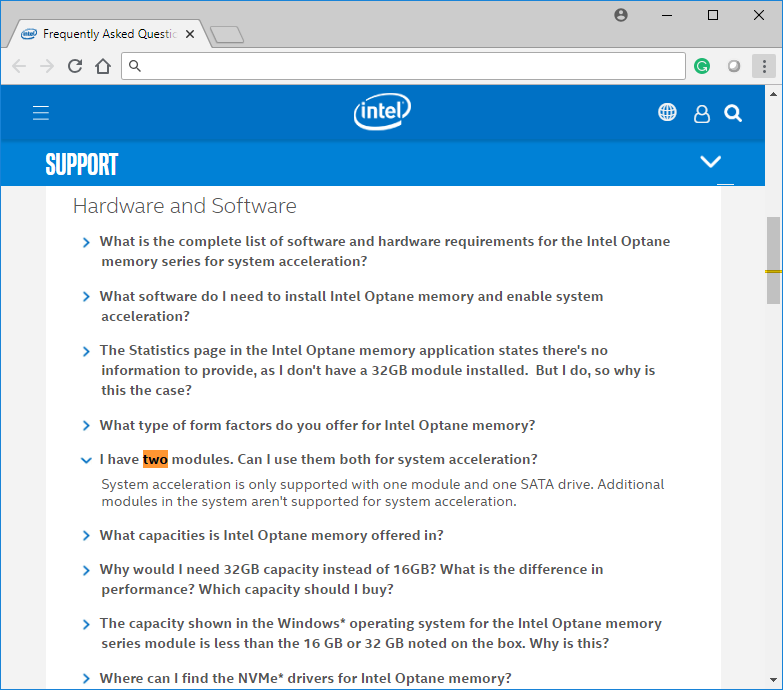Click the browser back arrow
Image resolution: width=783 pixels, height=690 pixels.
[x=18, y=66]
